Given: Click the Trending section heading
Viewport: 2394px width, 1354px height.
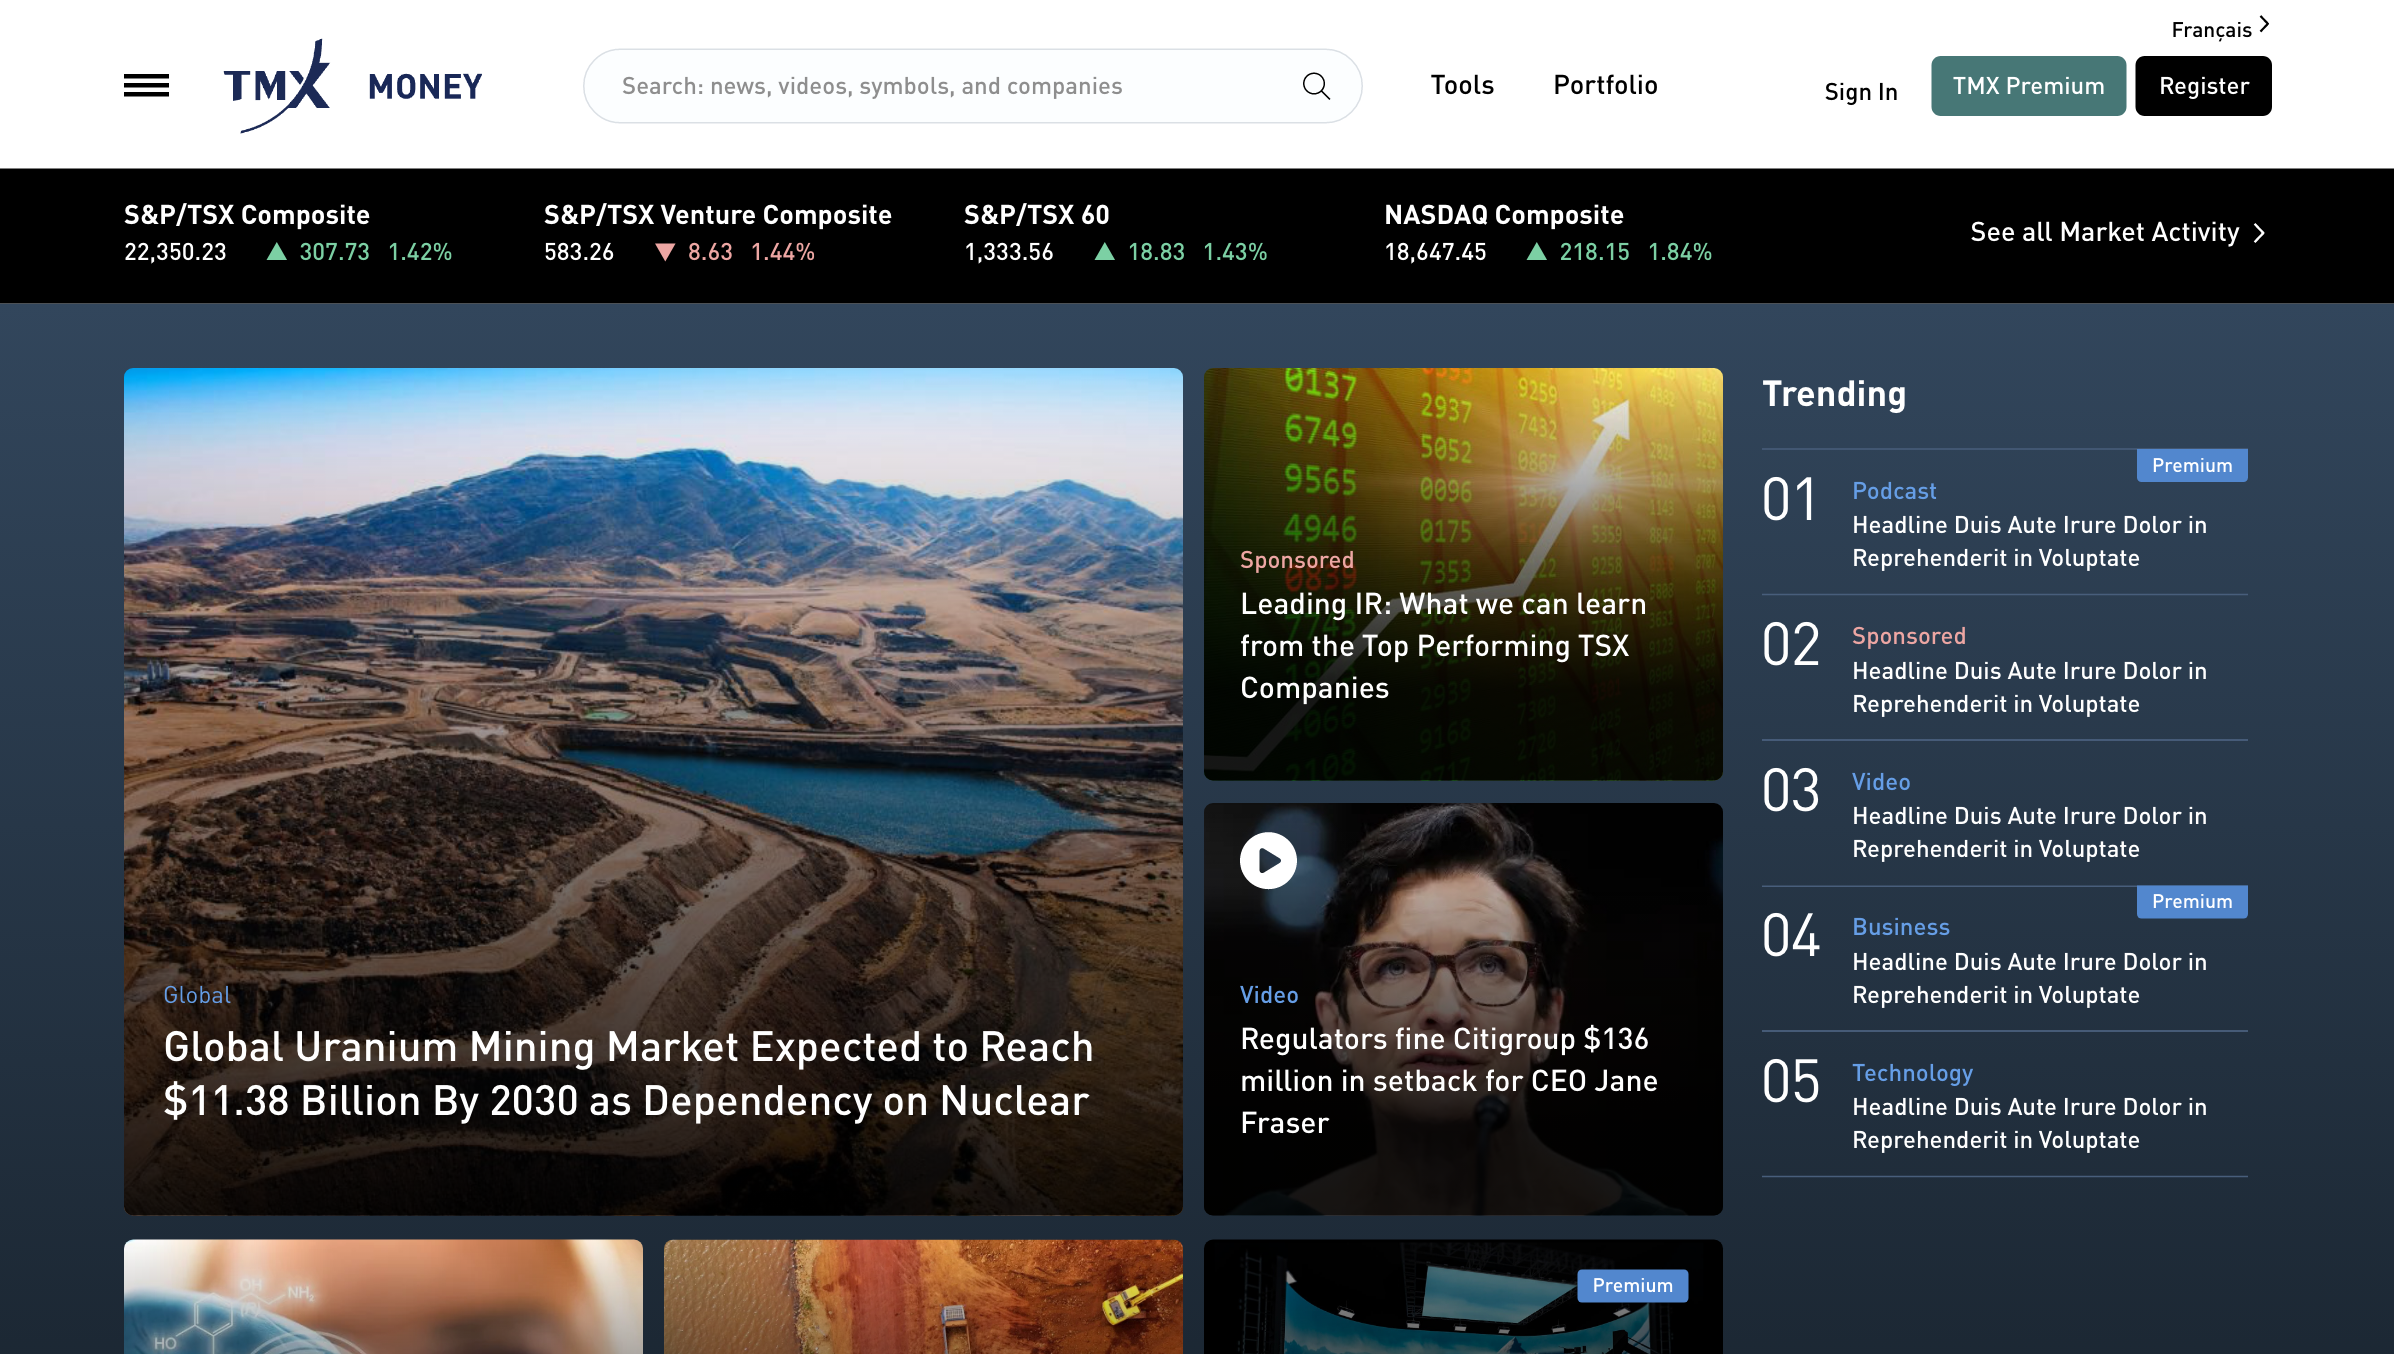Looking at the screenshot, I should click(x=1834, y=394).
